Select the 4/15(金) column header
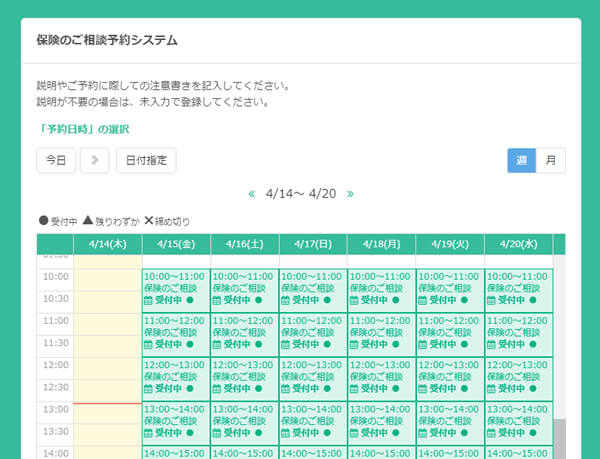The image size is (600, 459). click(x=176, y=243)
